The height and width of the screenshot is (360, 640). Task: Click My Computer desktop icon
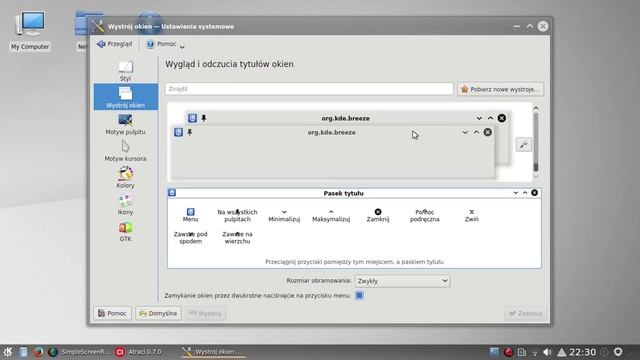30,31
